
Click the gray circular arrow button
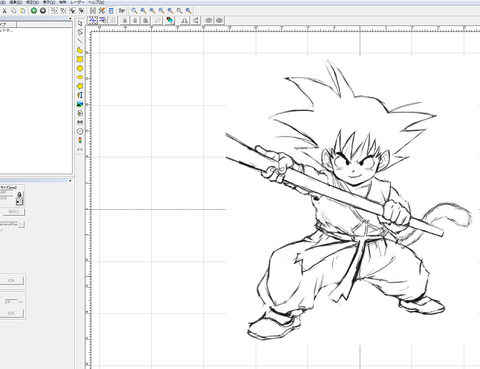pos(43,11)
